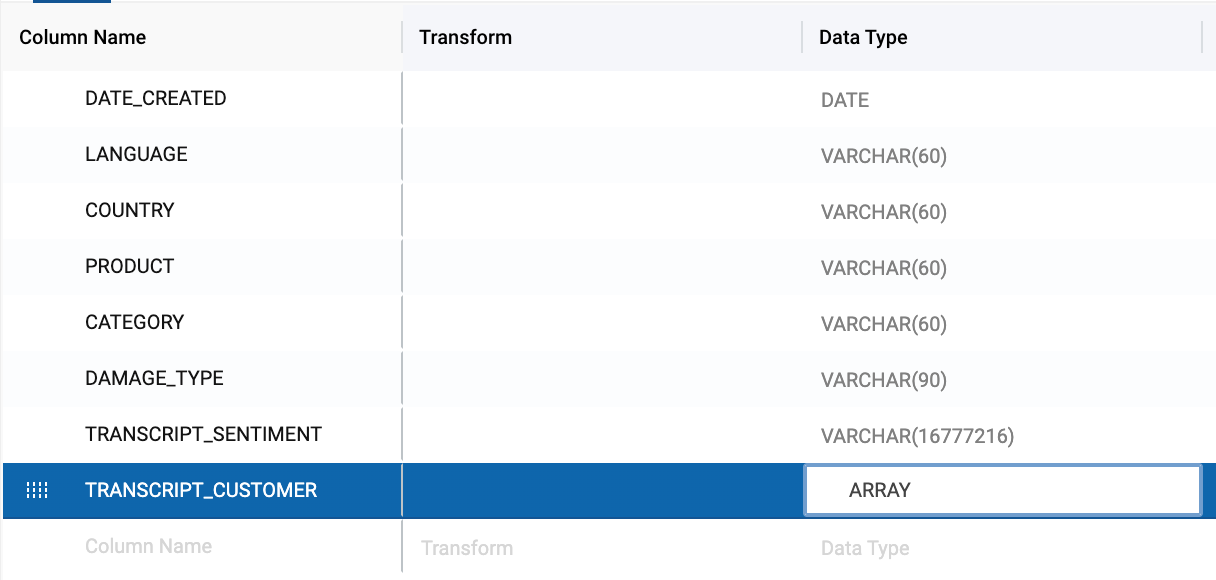The width and height of the screenshot is (1216, 580).
Task: Click the Transform cell for TRANSCRIPT_CUSTOMER
Action: tap(602, 490)
